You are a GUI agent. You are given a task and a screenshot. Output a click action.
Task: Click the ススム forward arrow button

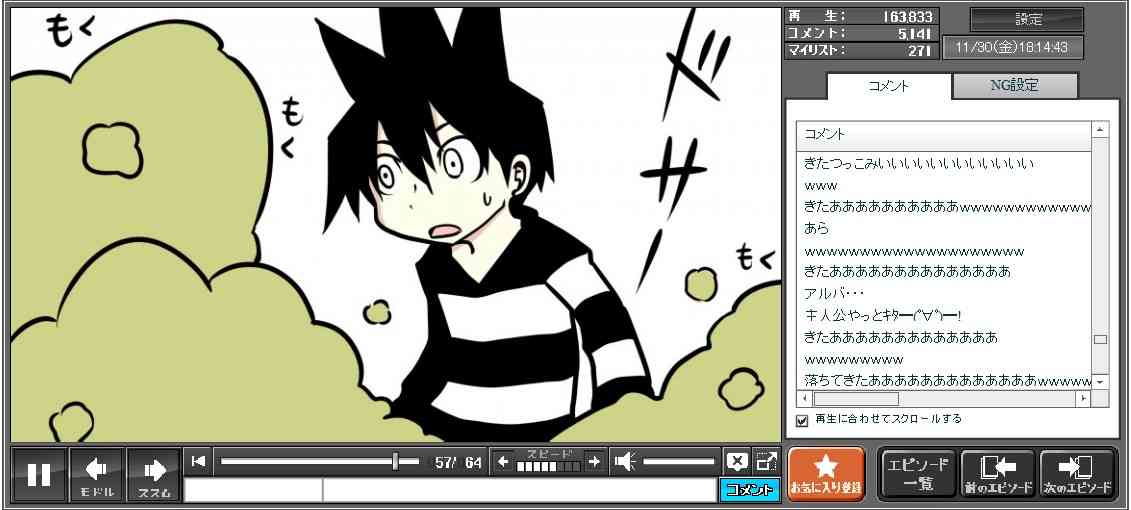(x=154, y=474)
